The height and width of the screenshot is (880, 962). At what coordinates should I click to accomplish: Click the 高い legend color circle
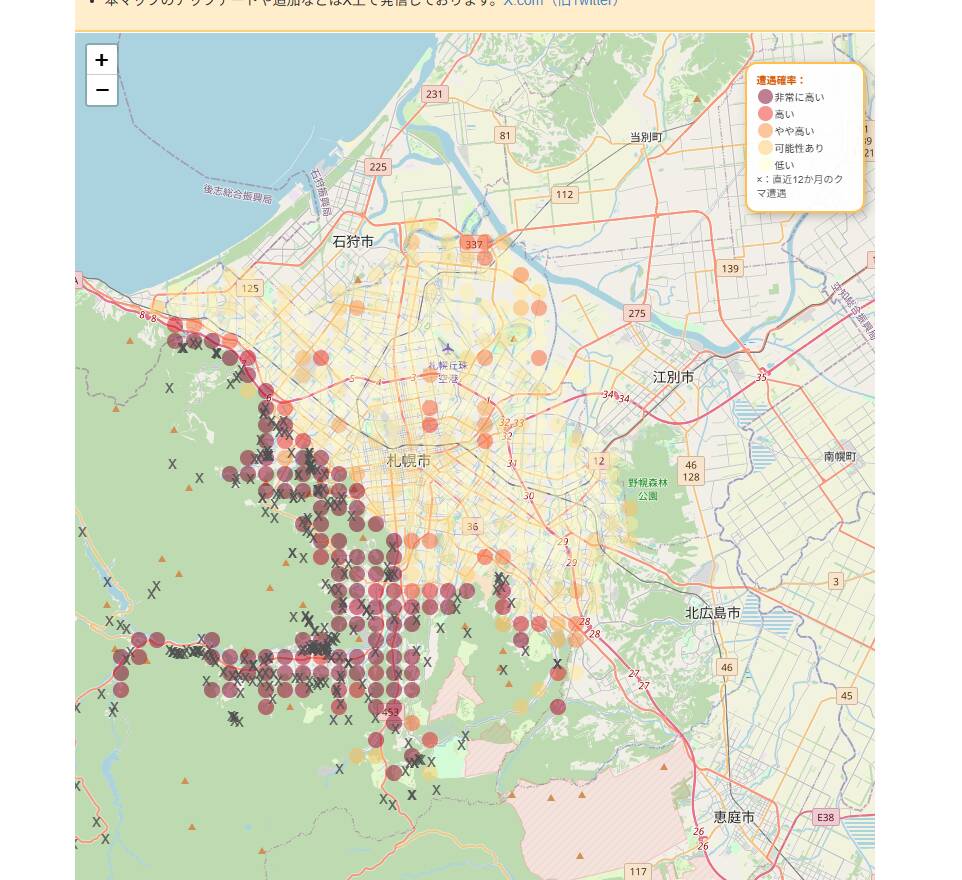[765, 114]
